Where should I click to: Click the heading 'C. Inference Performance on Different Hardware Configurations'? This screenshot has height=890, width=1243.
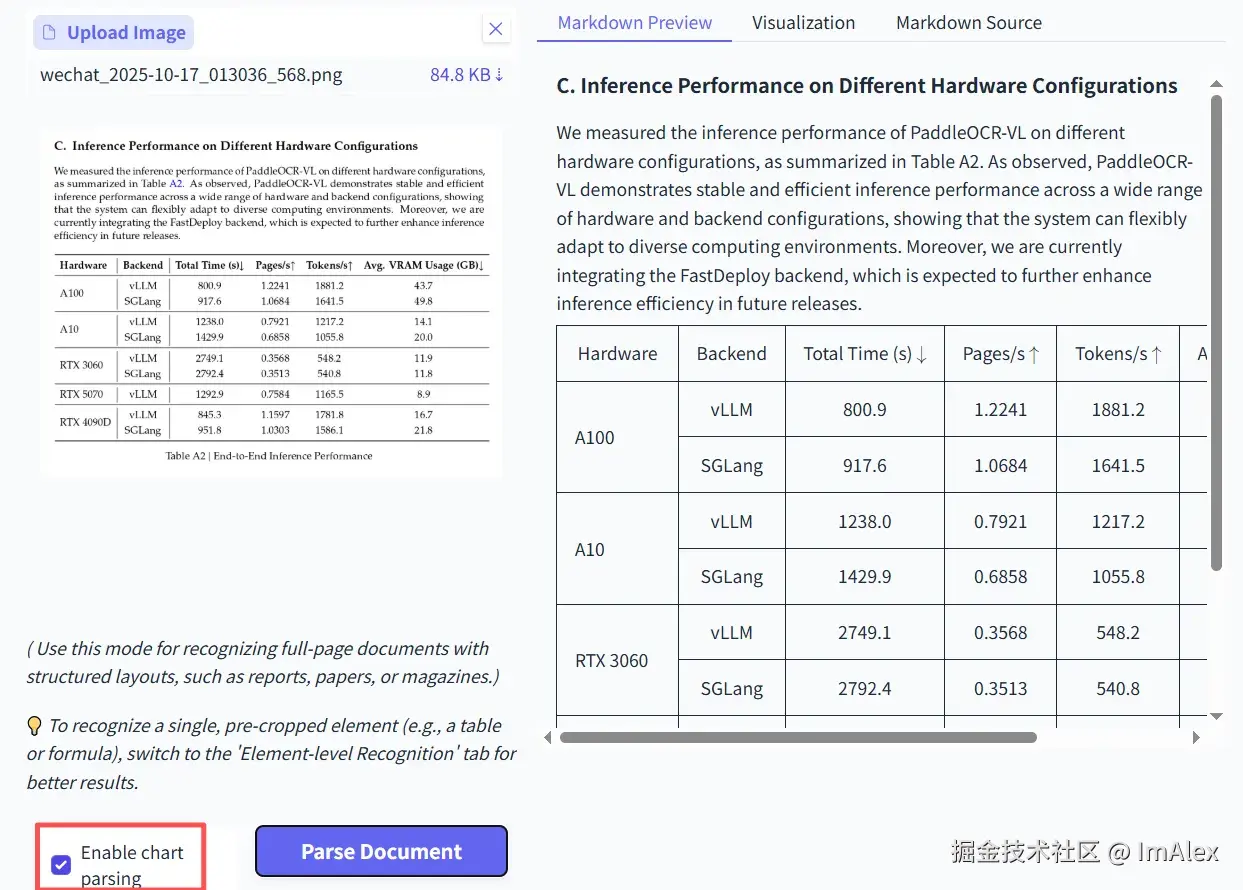coord(867,86)
